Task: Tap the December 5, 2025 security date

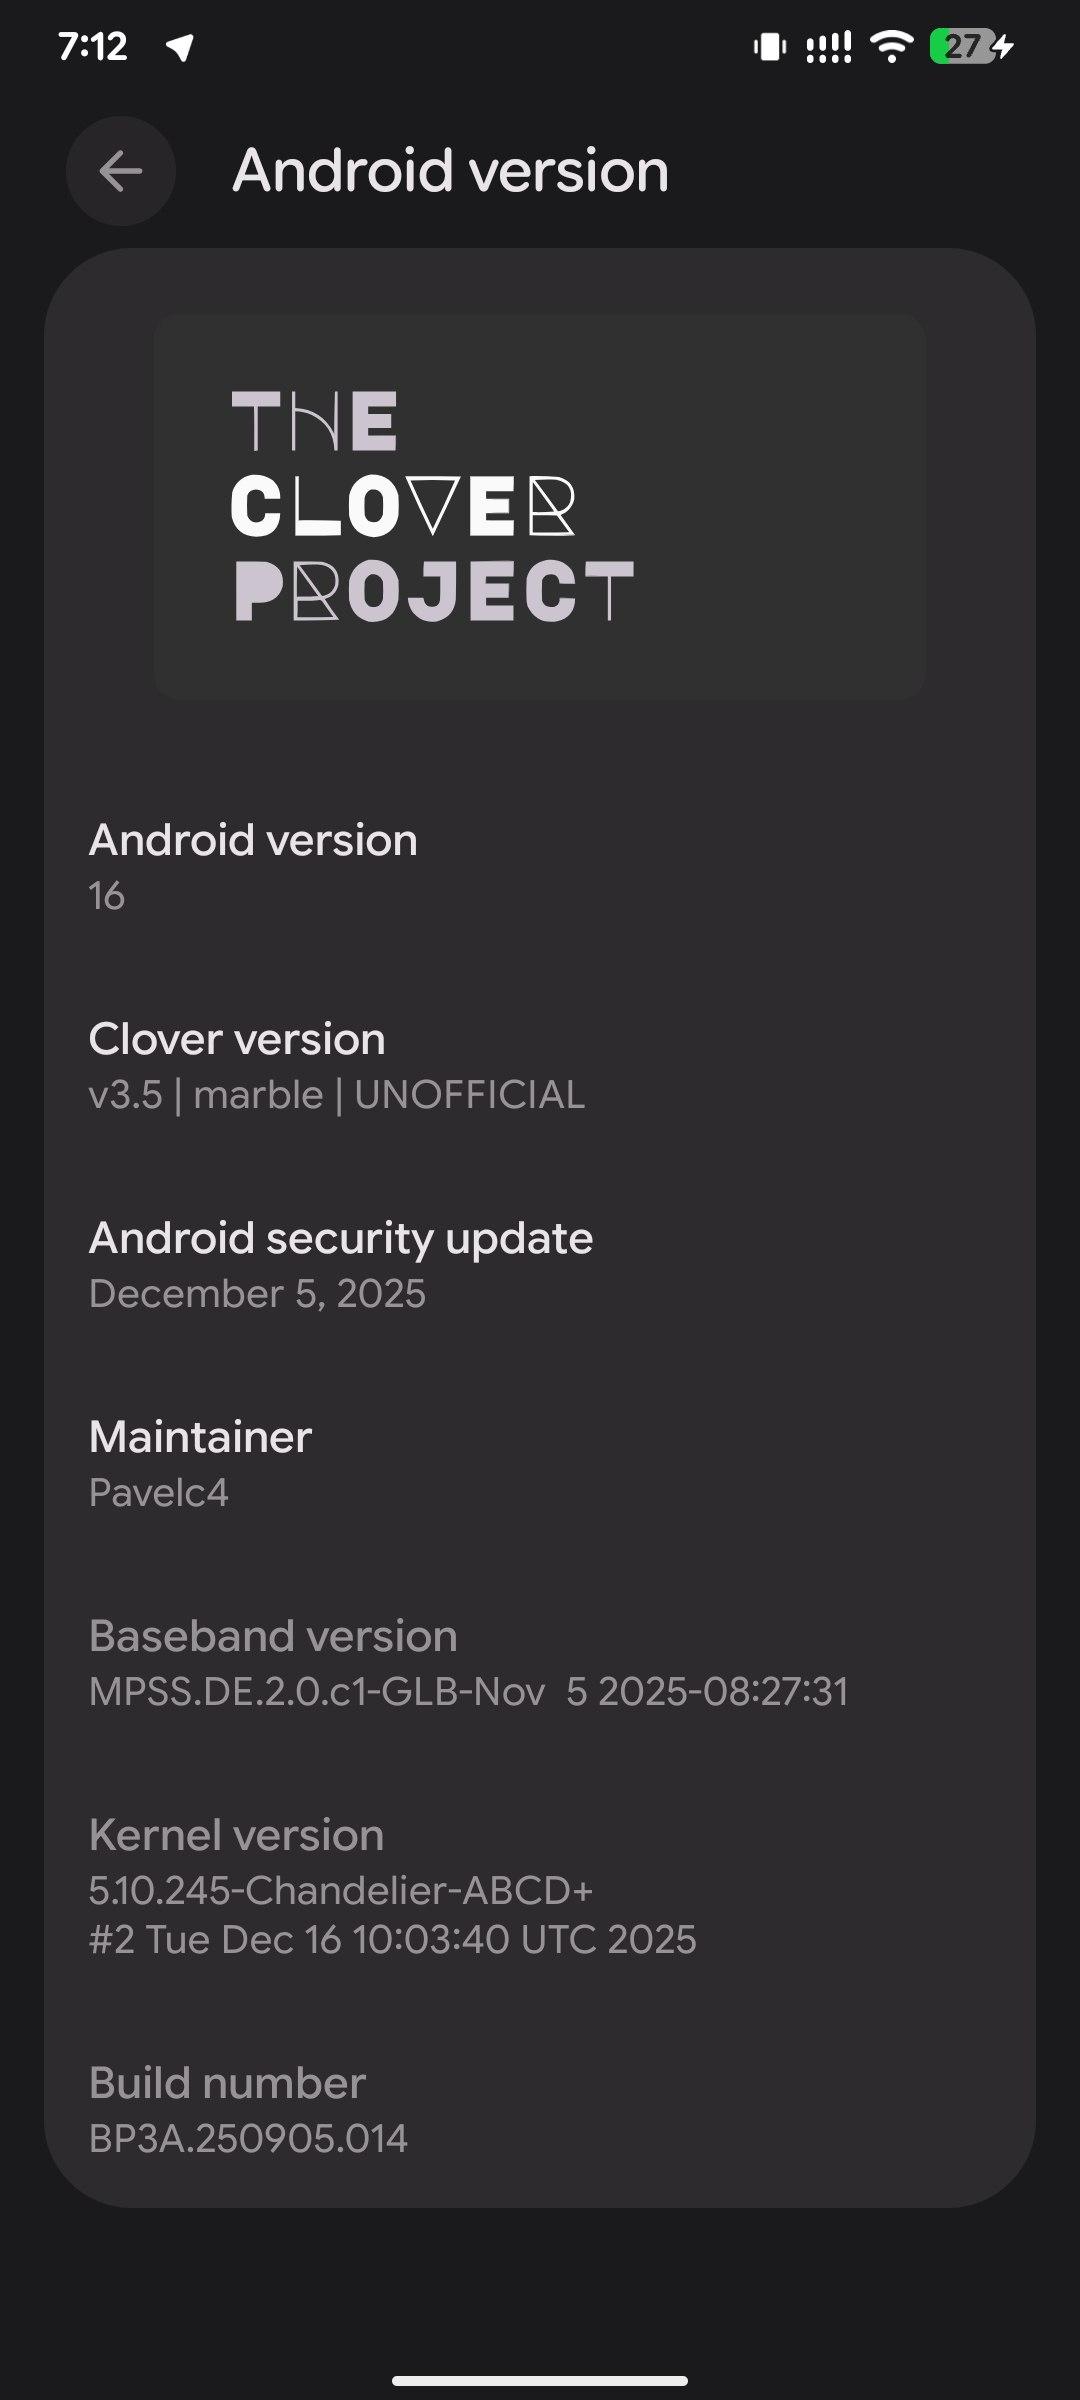Action: click(257, 1294)
